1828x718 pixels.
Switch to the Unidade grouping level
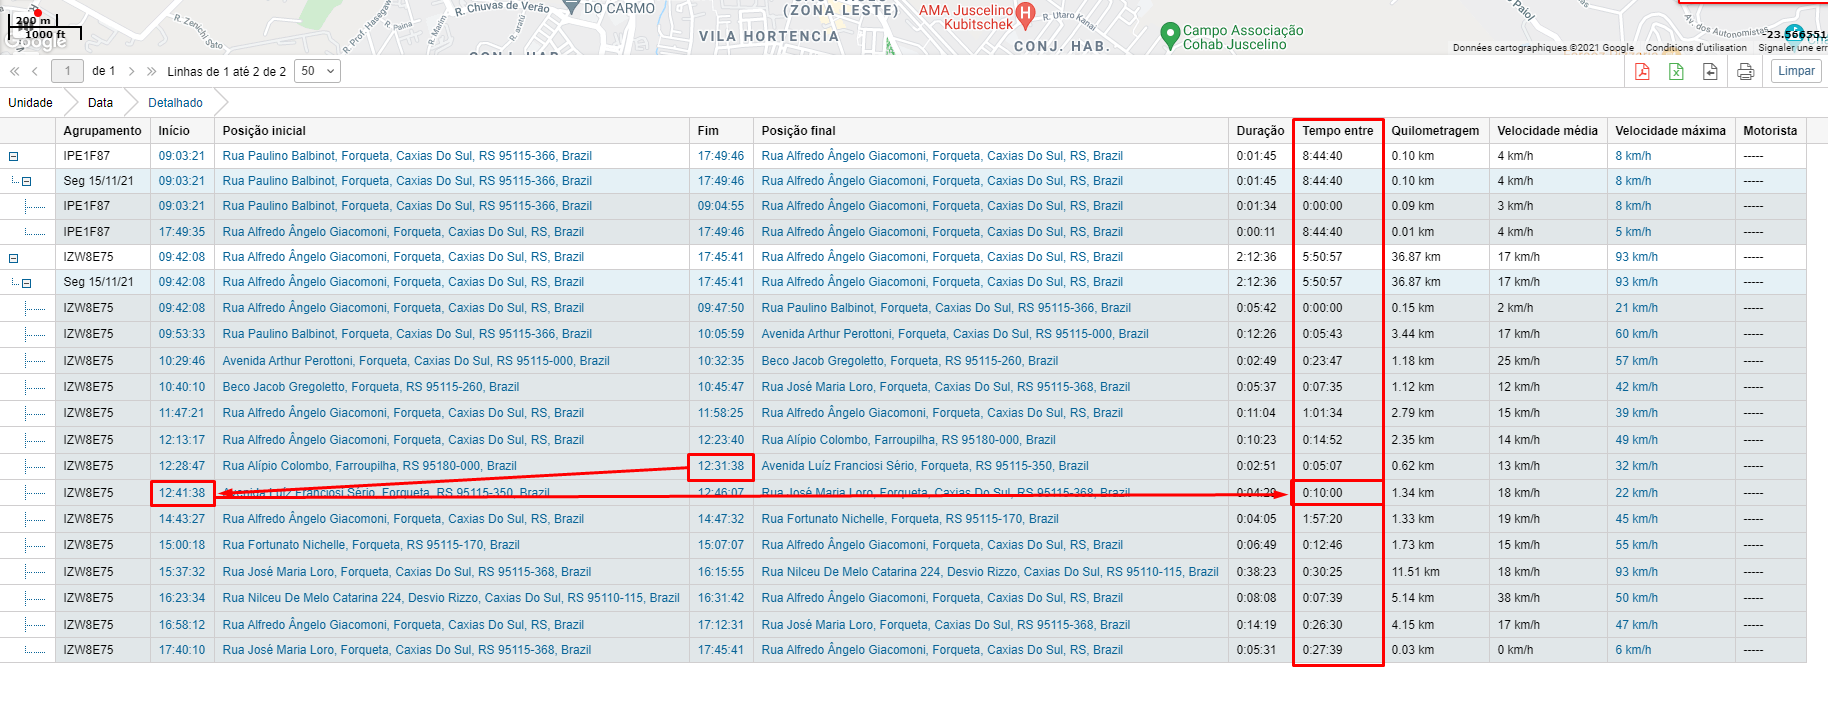(x=30, y=103)
